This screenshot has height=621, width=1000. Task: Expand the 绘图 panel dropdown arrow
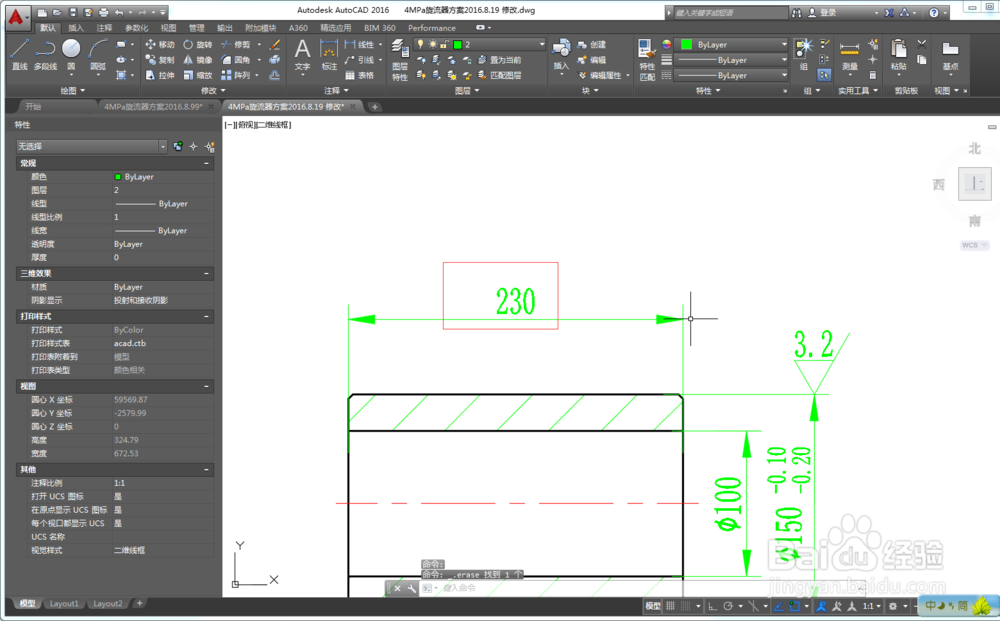82,92
